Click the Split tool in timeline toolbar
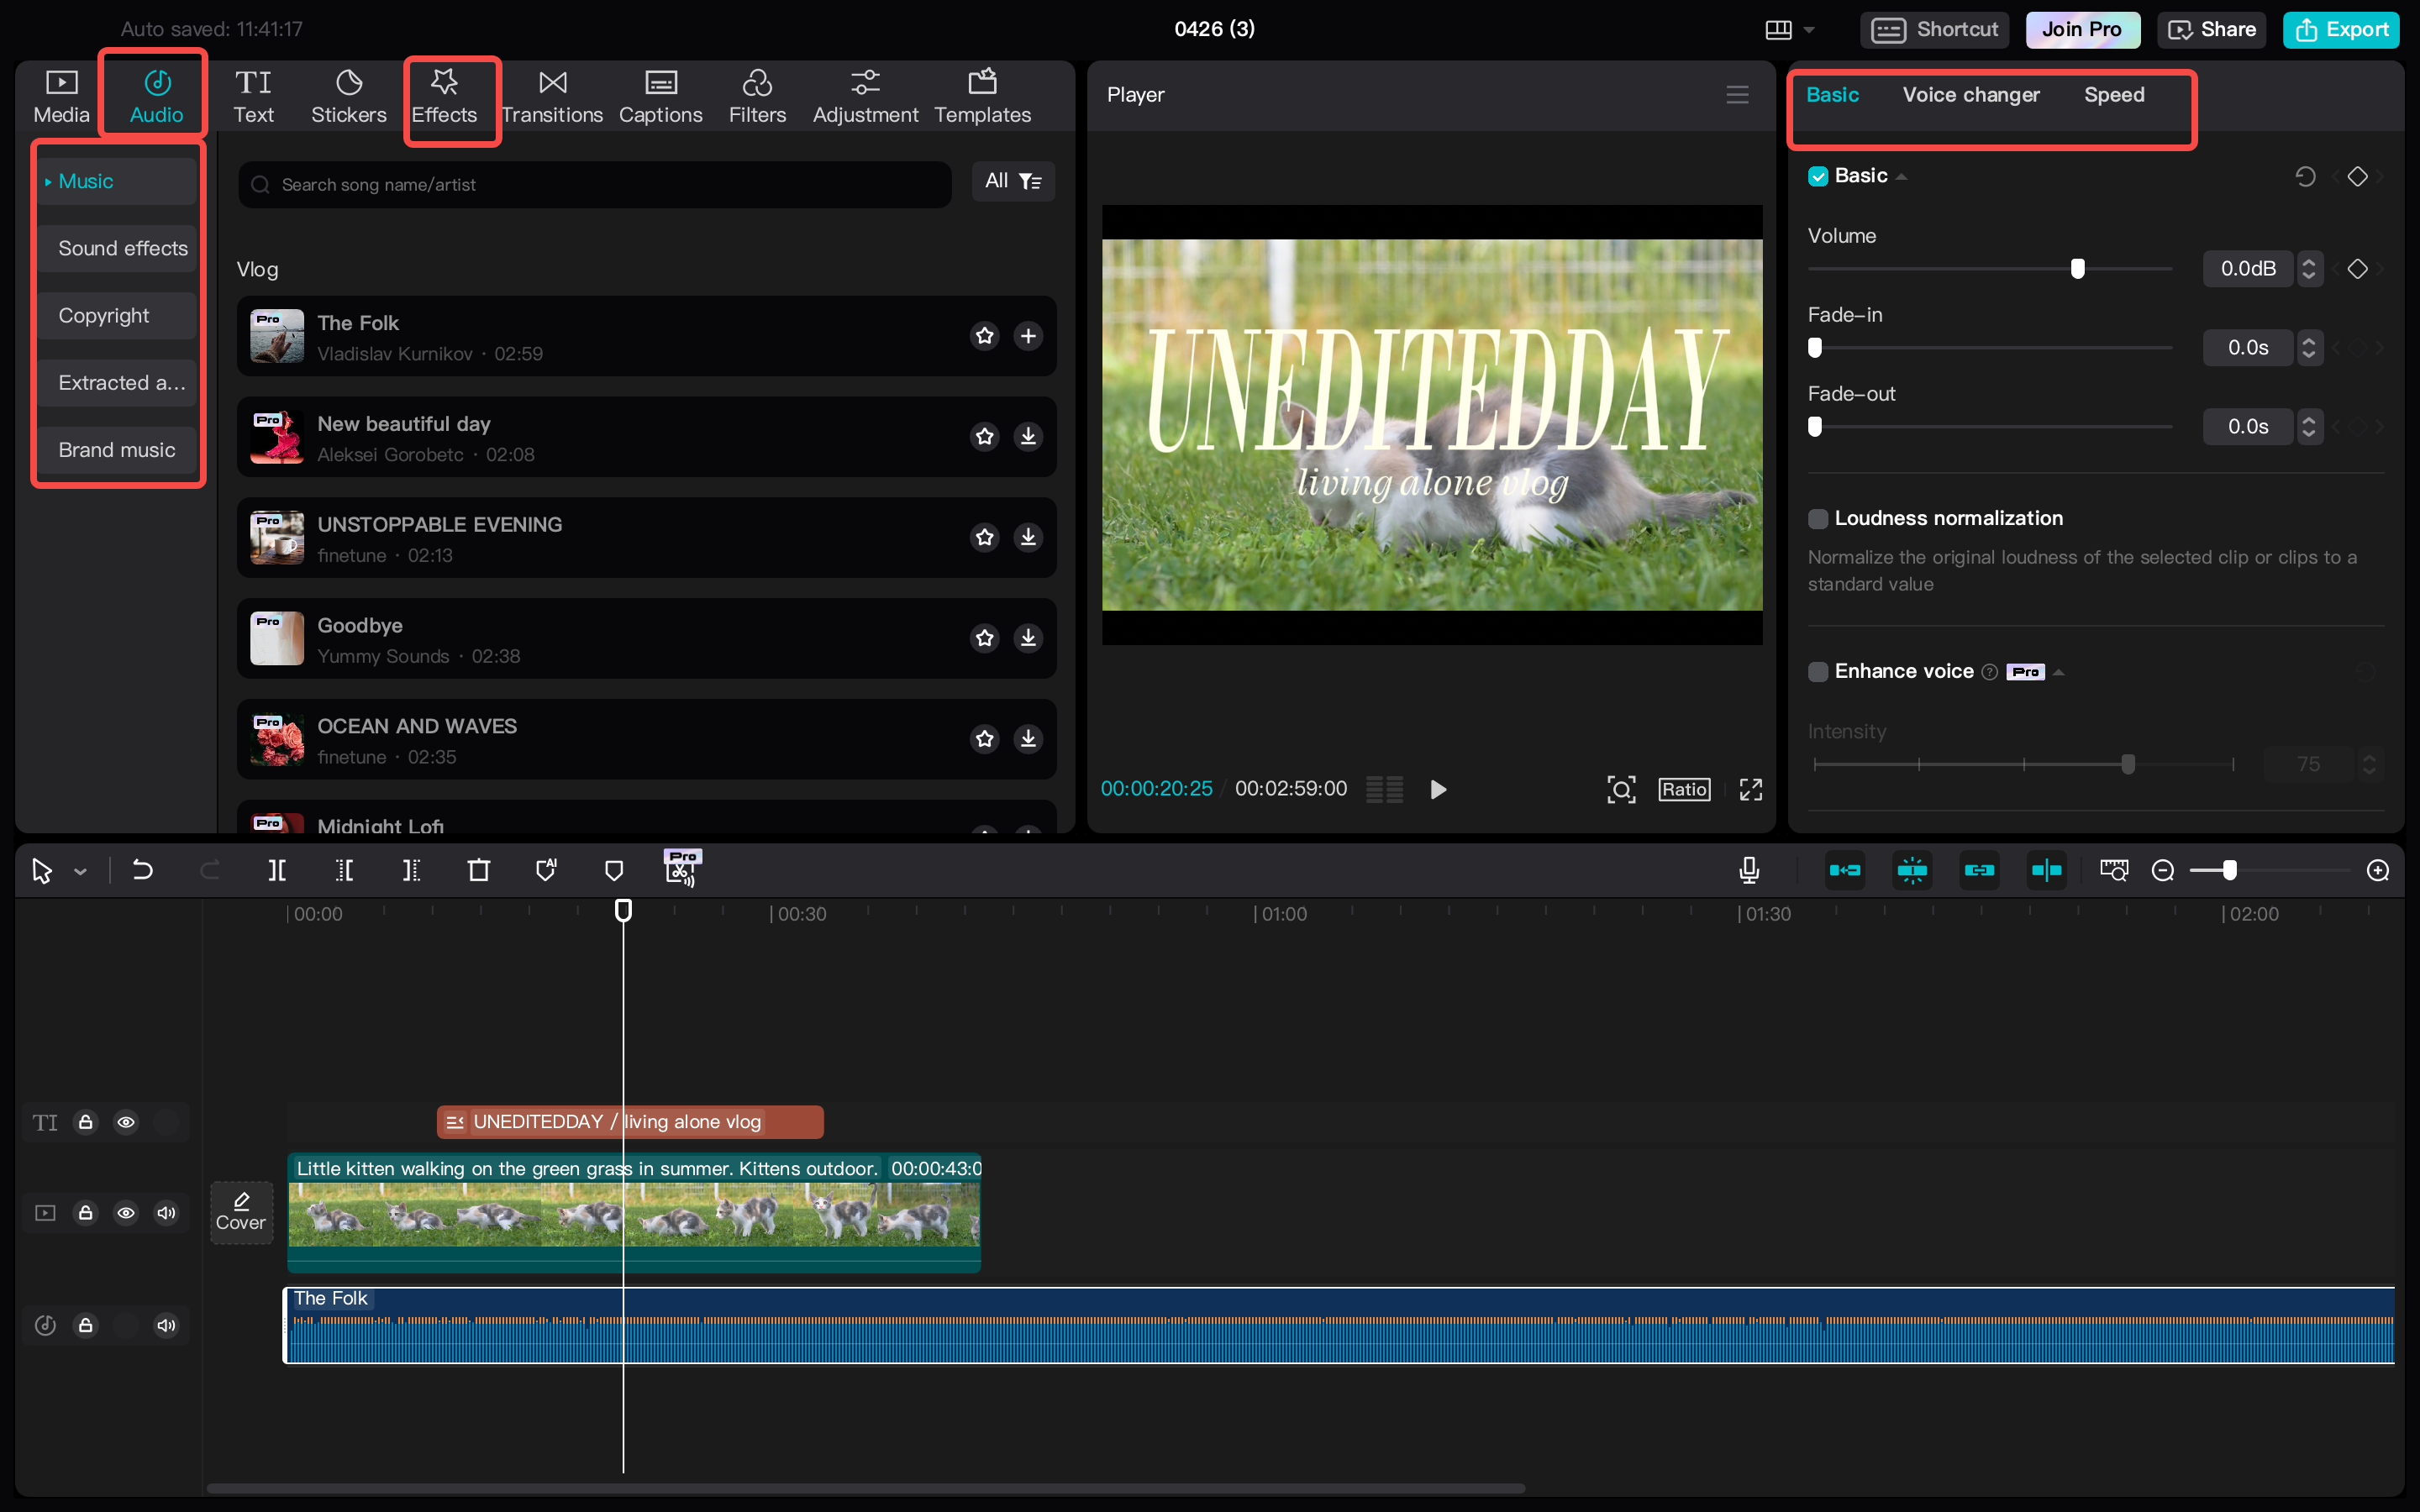2420x1512 pixels. [277, 870]
